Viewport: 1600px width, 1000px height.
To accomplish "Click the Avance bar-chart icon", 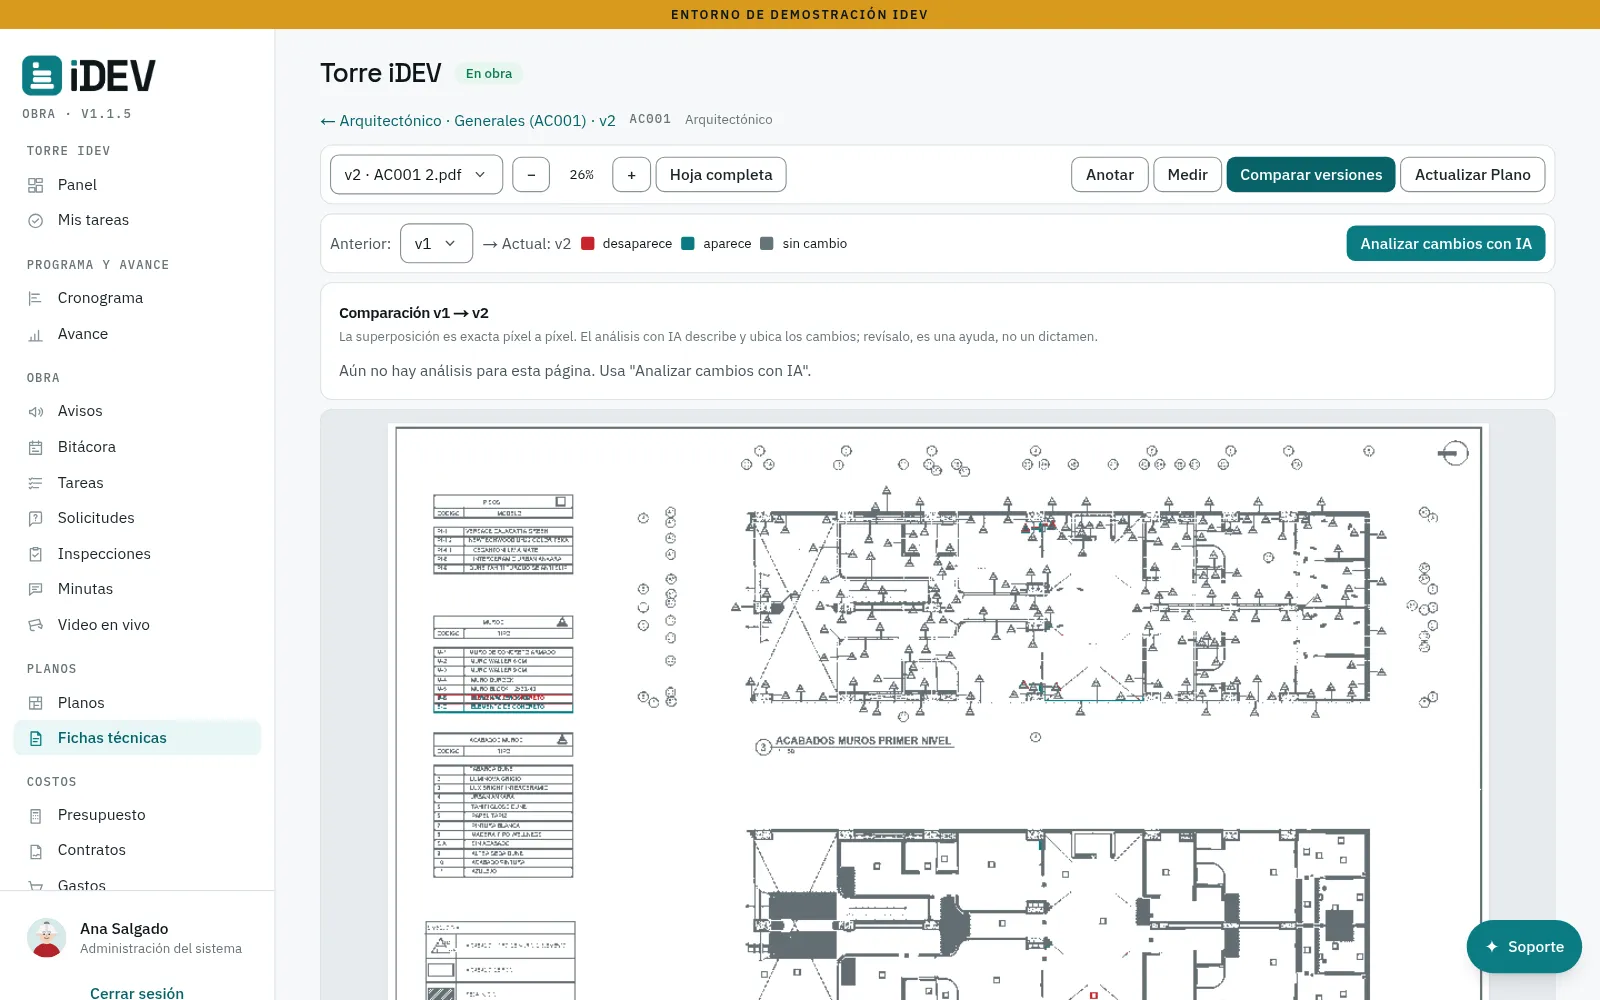I will point(36,334).
